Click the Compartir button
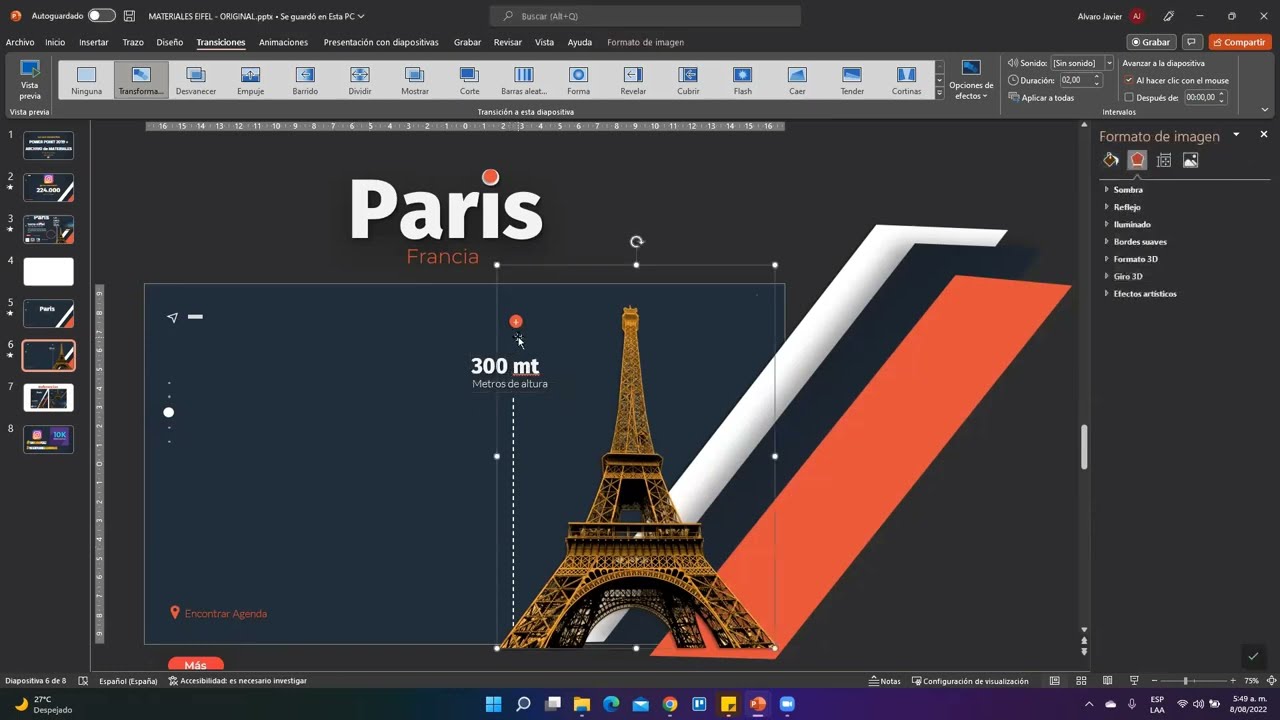Image resolution: width=1280 pixels, height=720 pixels. (1240, 42)
